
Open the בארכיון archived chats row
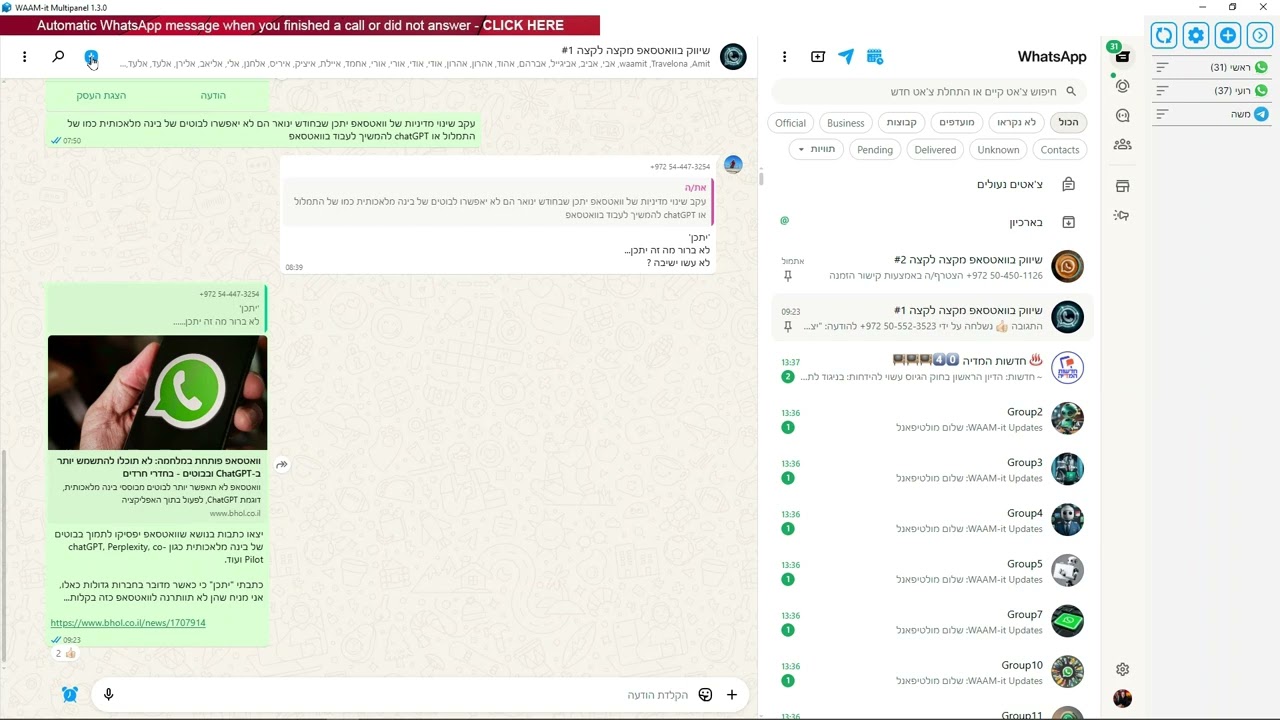[932, 222]
